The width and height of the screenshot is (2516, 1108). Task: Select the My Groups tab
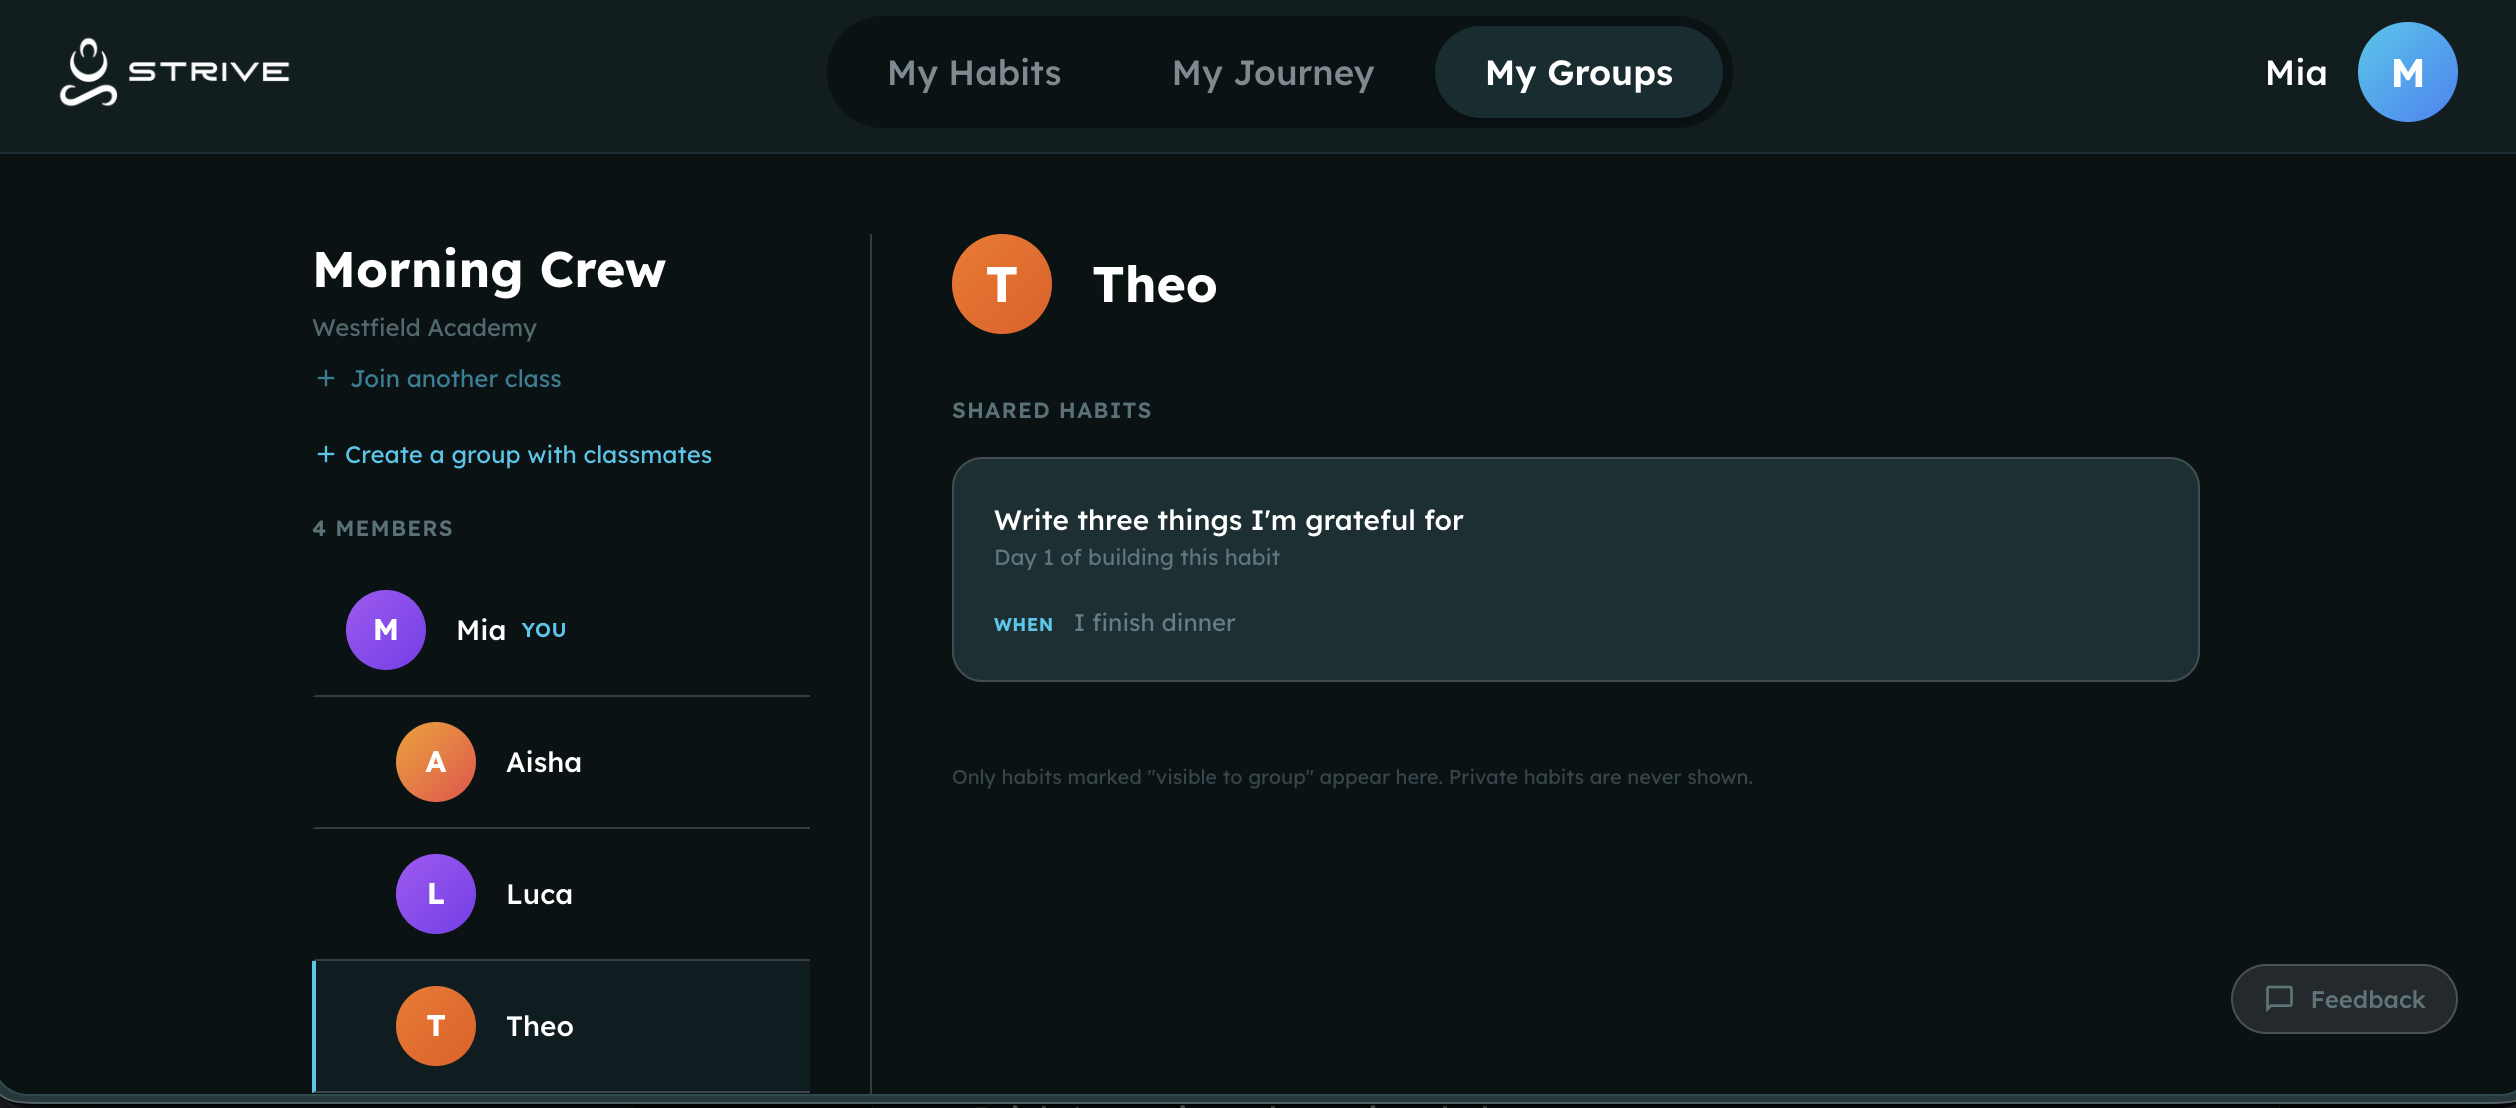click(1578, 73)
